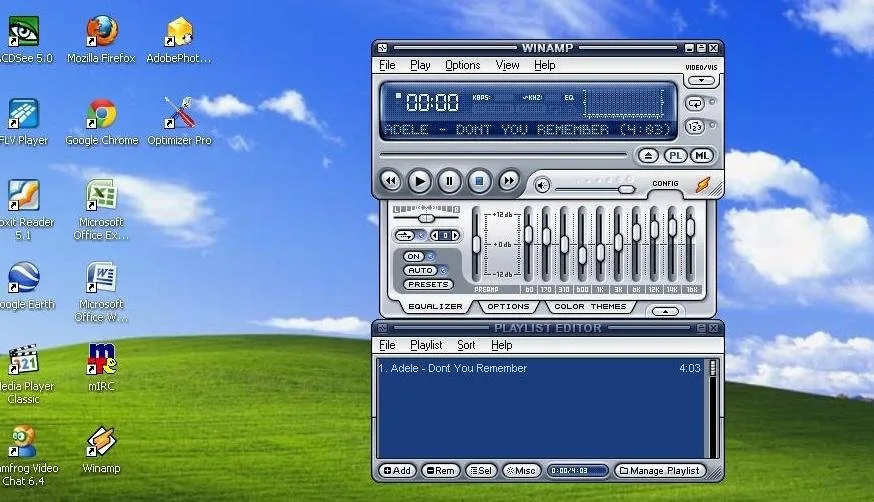874x502 pixels.
Task: Click the 12K equalizer band slider
Action: (654, 229)
